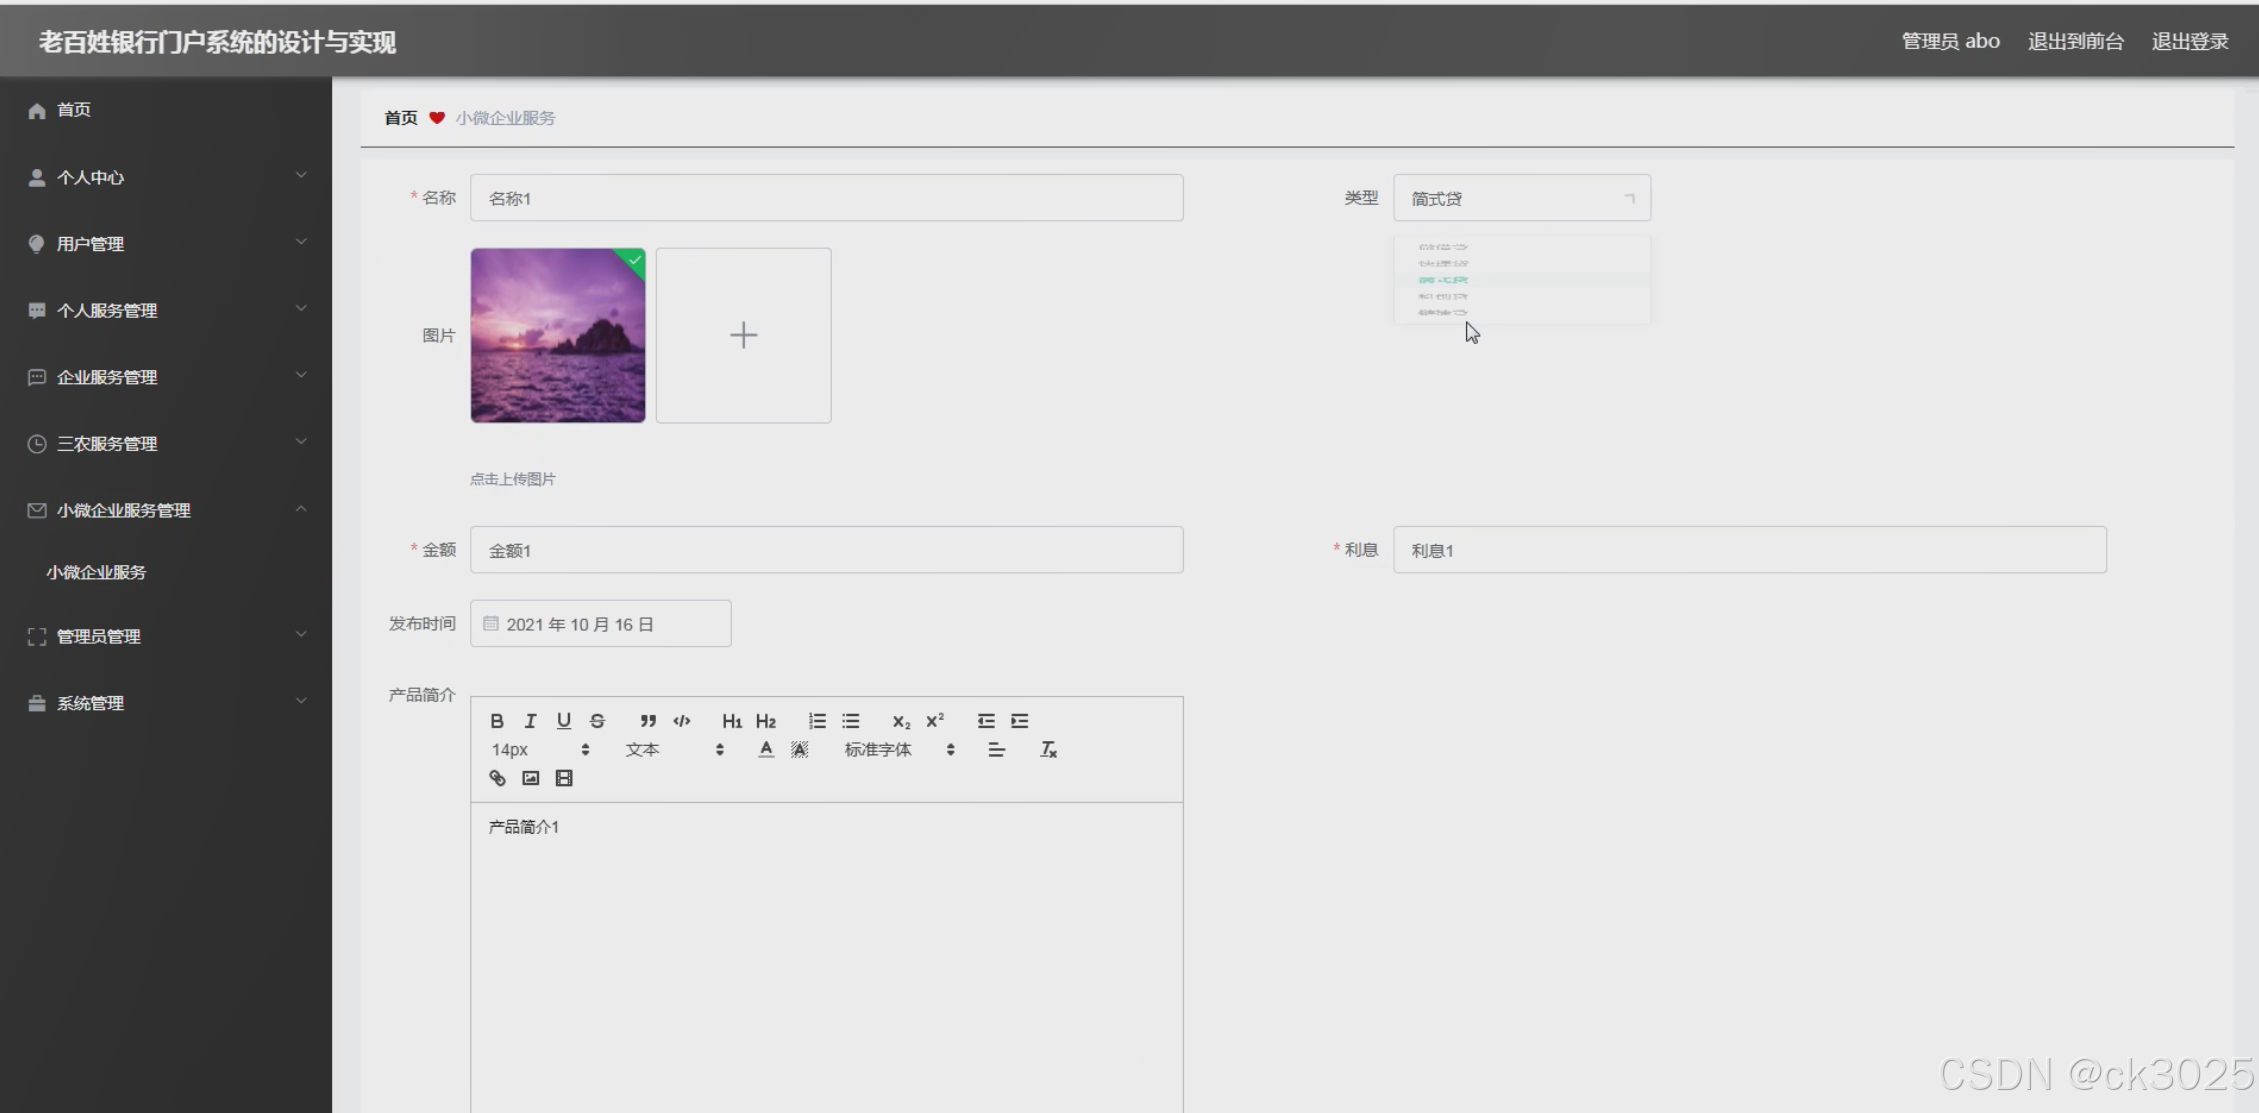
Task: Click 退出到前台 link
Action: pyautogui.click(x=2075, y=41)
